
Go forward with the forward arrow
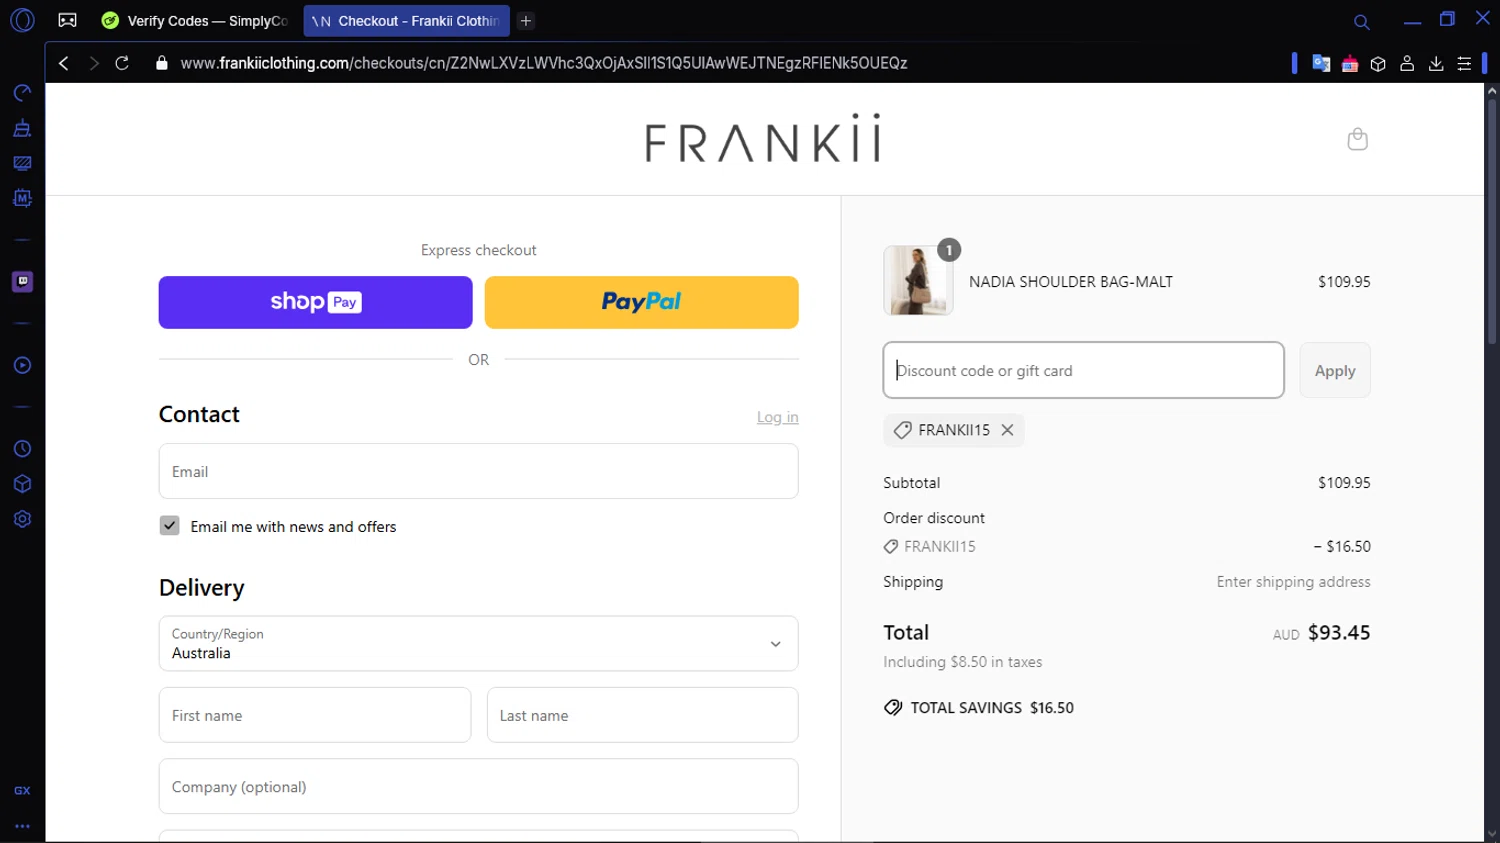(93, 63)
